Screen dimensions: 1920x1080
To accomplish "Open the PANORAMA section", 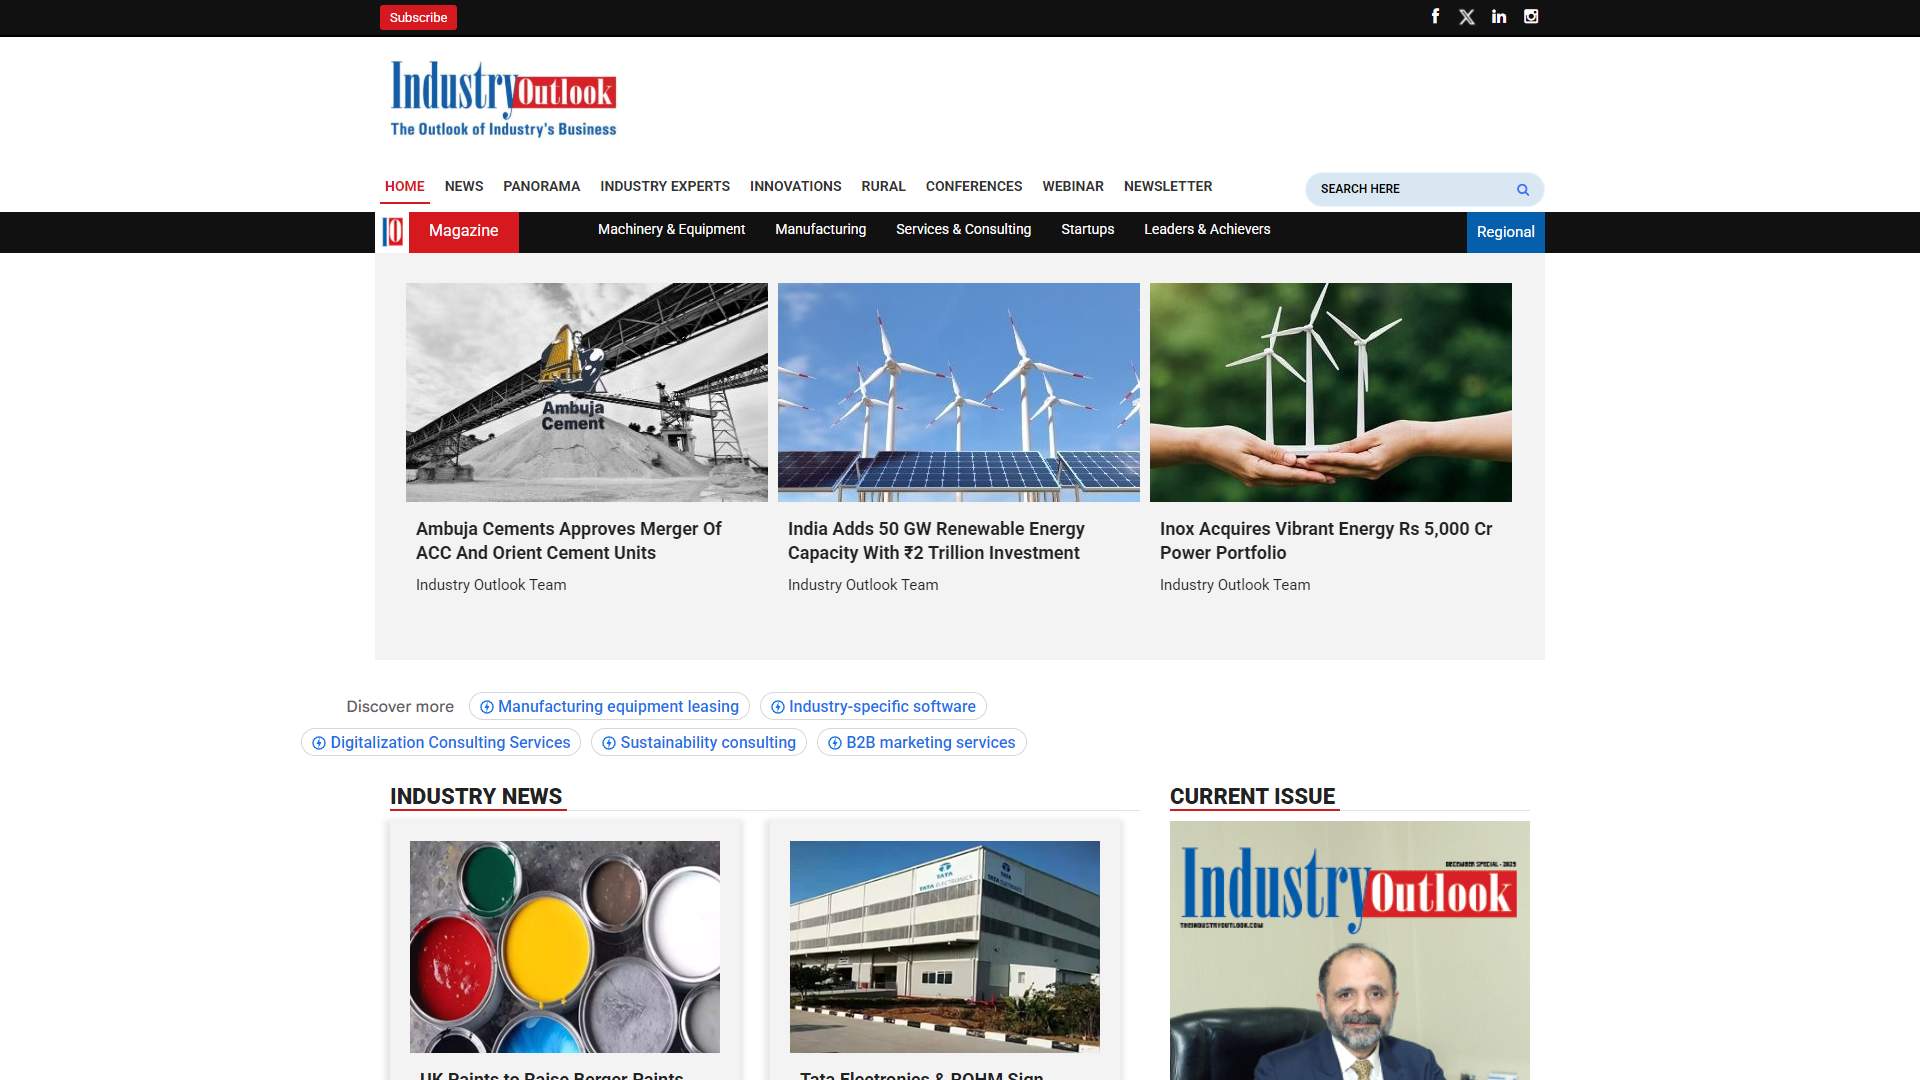I will pyautogui.click(x=541, y=186).
